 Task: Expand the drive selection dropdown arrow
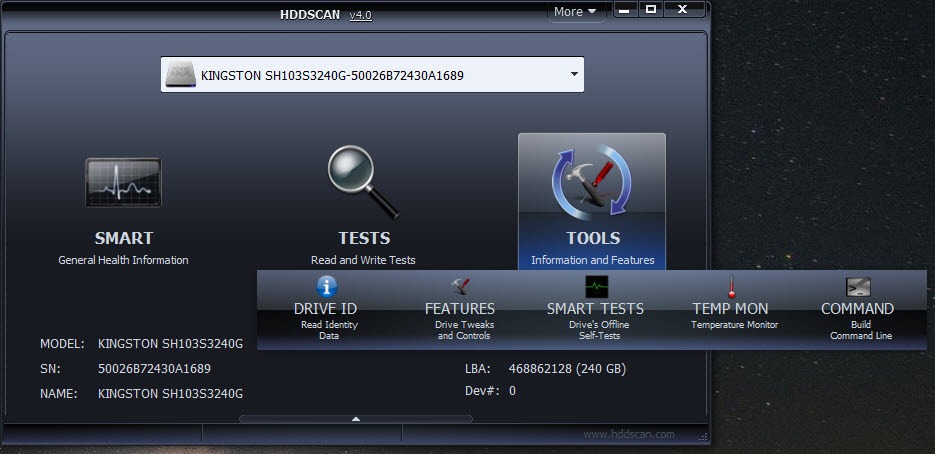574,75
